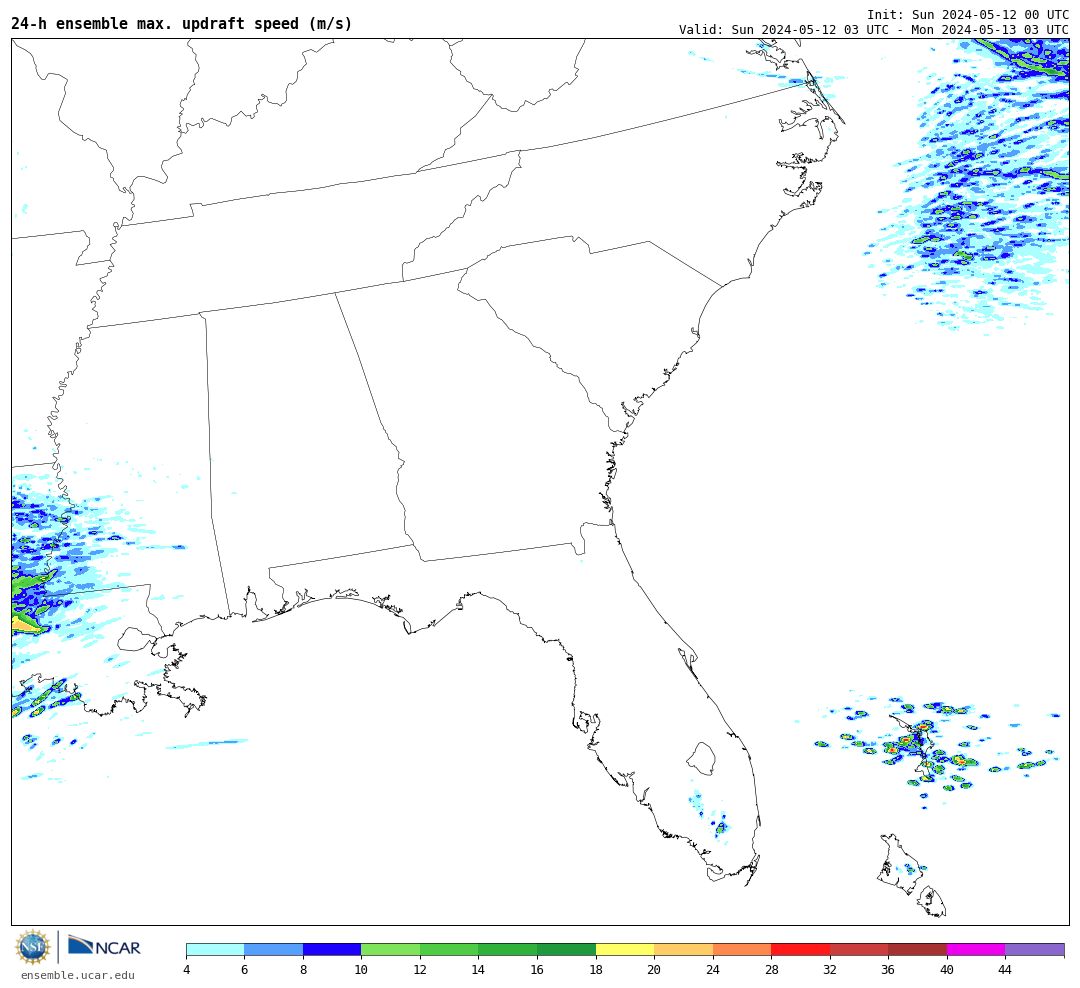Select the medium green 14-16 color swatch
This screenshot has width=1080, height=988.
click(508, 949)
